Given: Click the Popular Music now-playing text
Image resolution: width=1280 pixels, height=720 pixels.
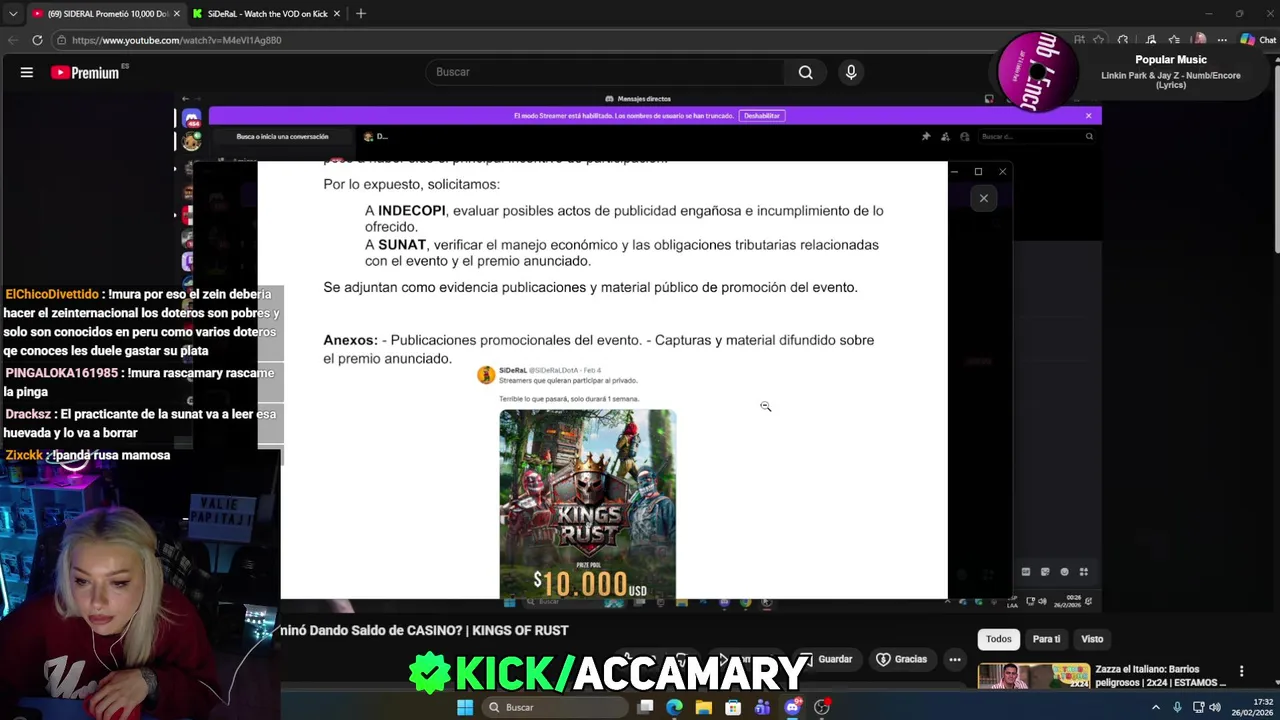Looking at the screenshot, I should 1171,59.
